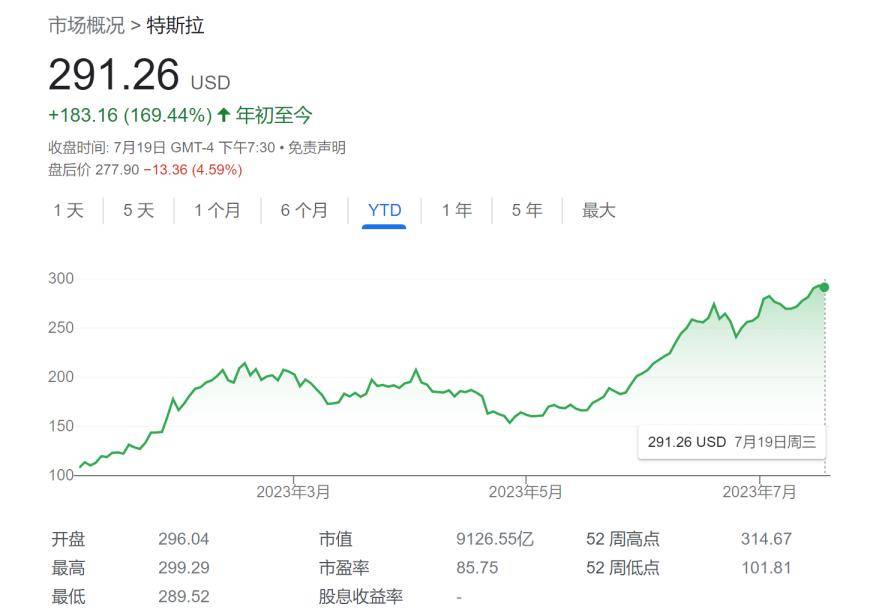Click the 市值 value 9126.55亿
Image resolution: width=870 pixels, height=616 pixels.
[x=494, y=539]
